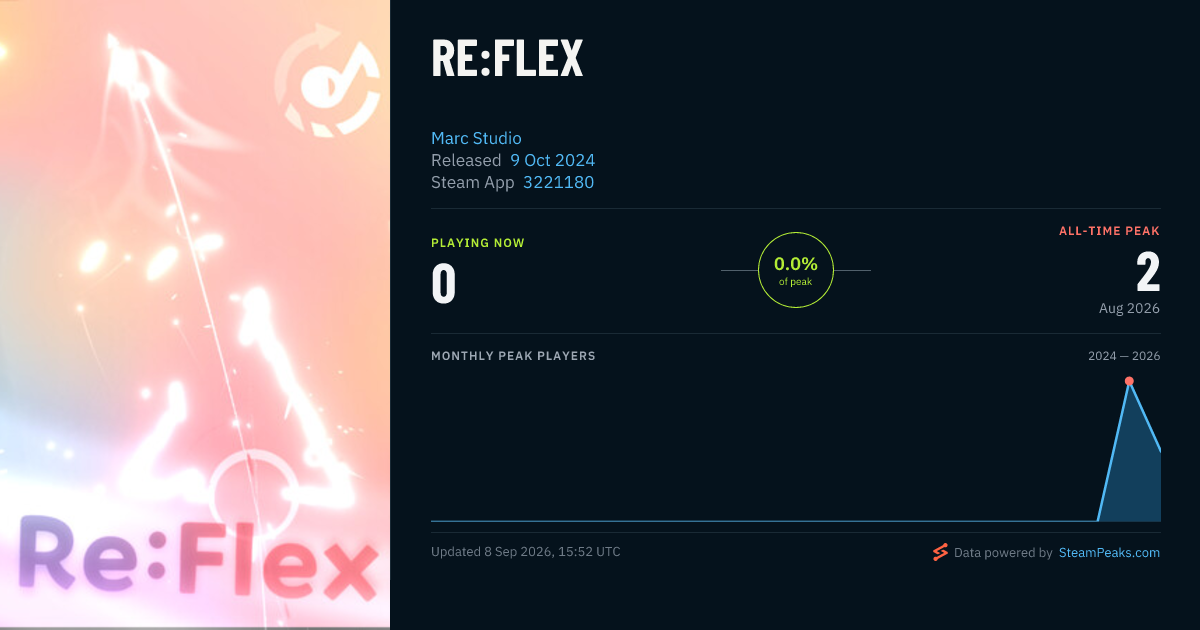Click the All-Time Peak value 2
1200x630 pixels.
1148,272
